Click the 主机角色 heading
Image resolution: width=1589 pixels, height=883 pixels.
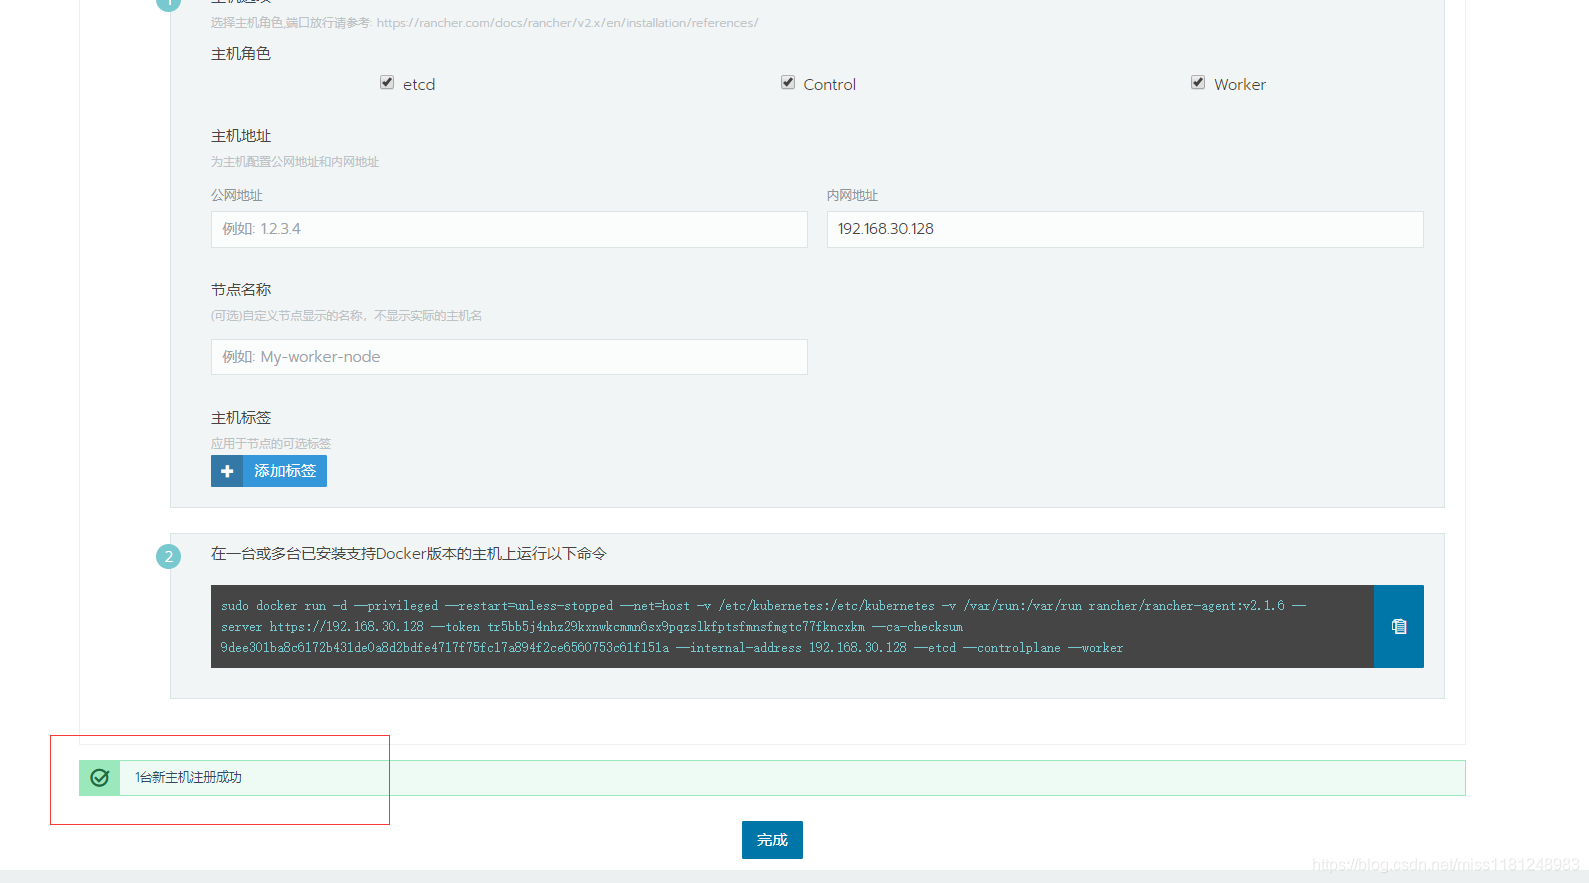tap(241, 54)
